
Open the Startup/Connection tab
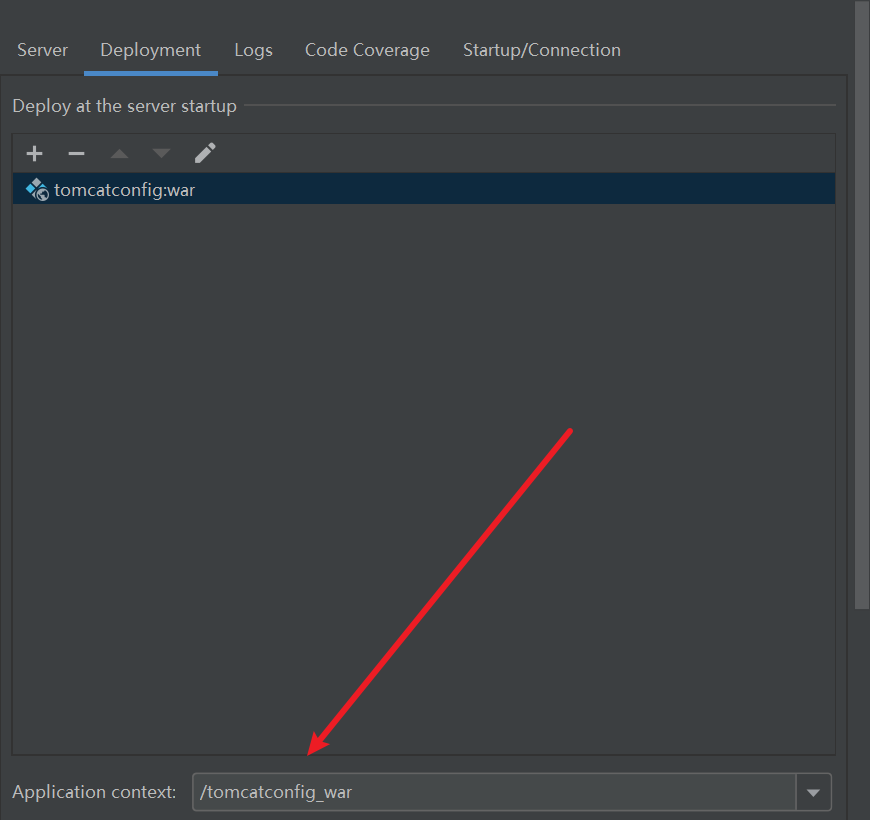click(x=542, y=50)
